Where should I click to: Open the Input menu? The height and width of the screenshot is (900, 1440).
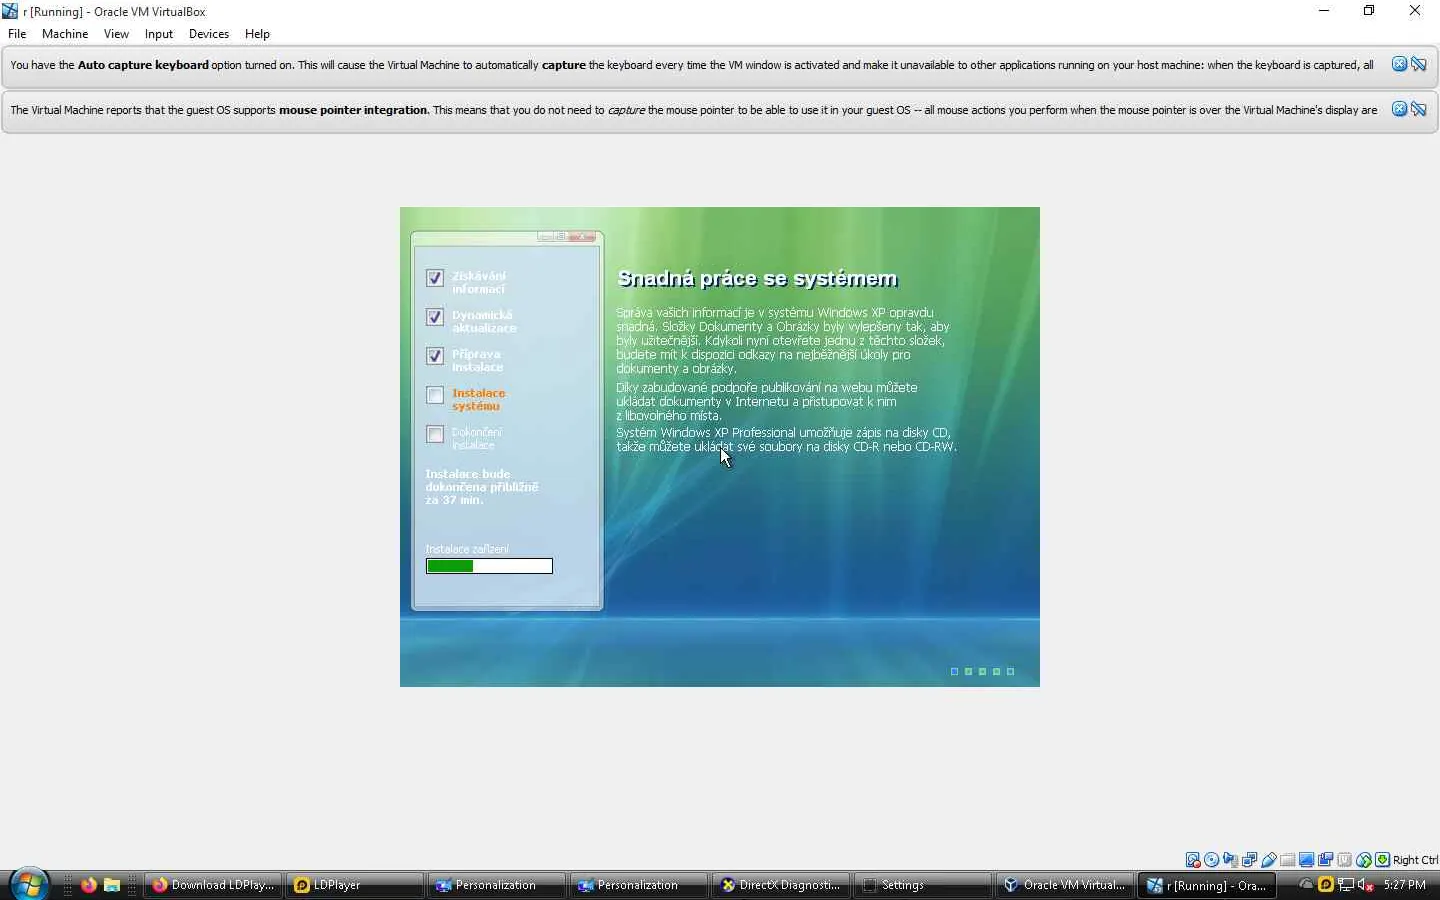[x=158, y=34]
